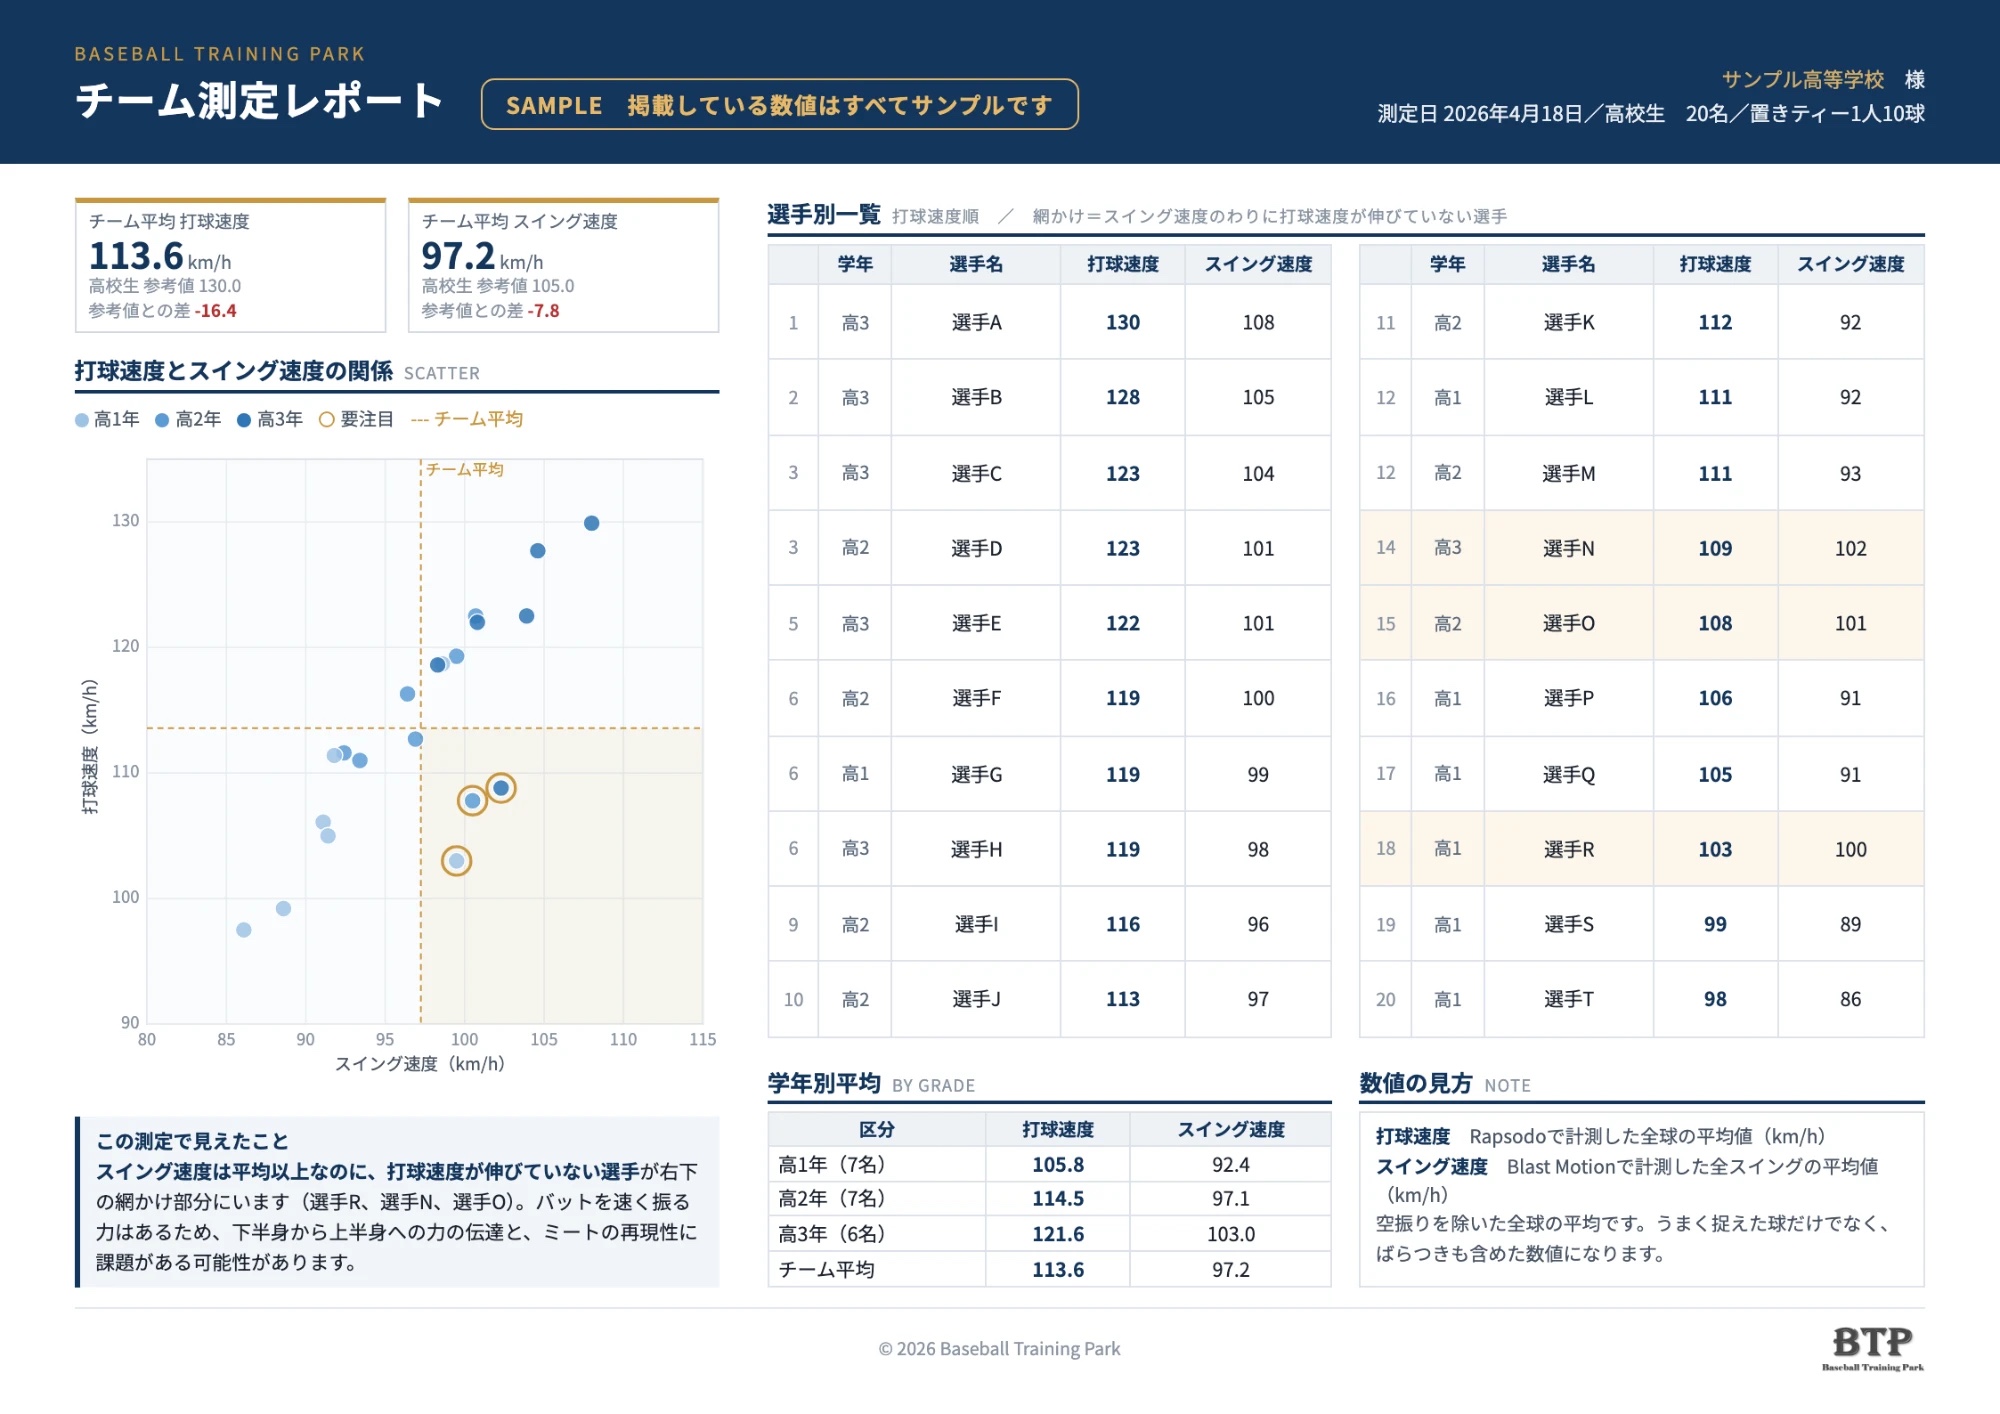The height and width of the screenshot is (1414, 2000).
Task: Click the 選手R name cell
Action: click(1568, 849)
